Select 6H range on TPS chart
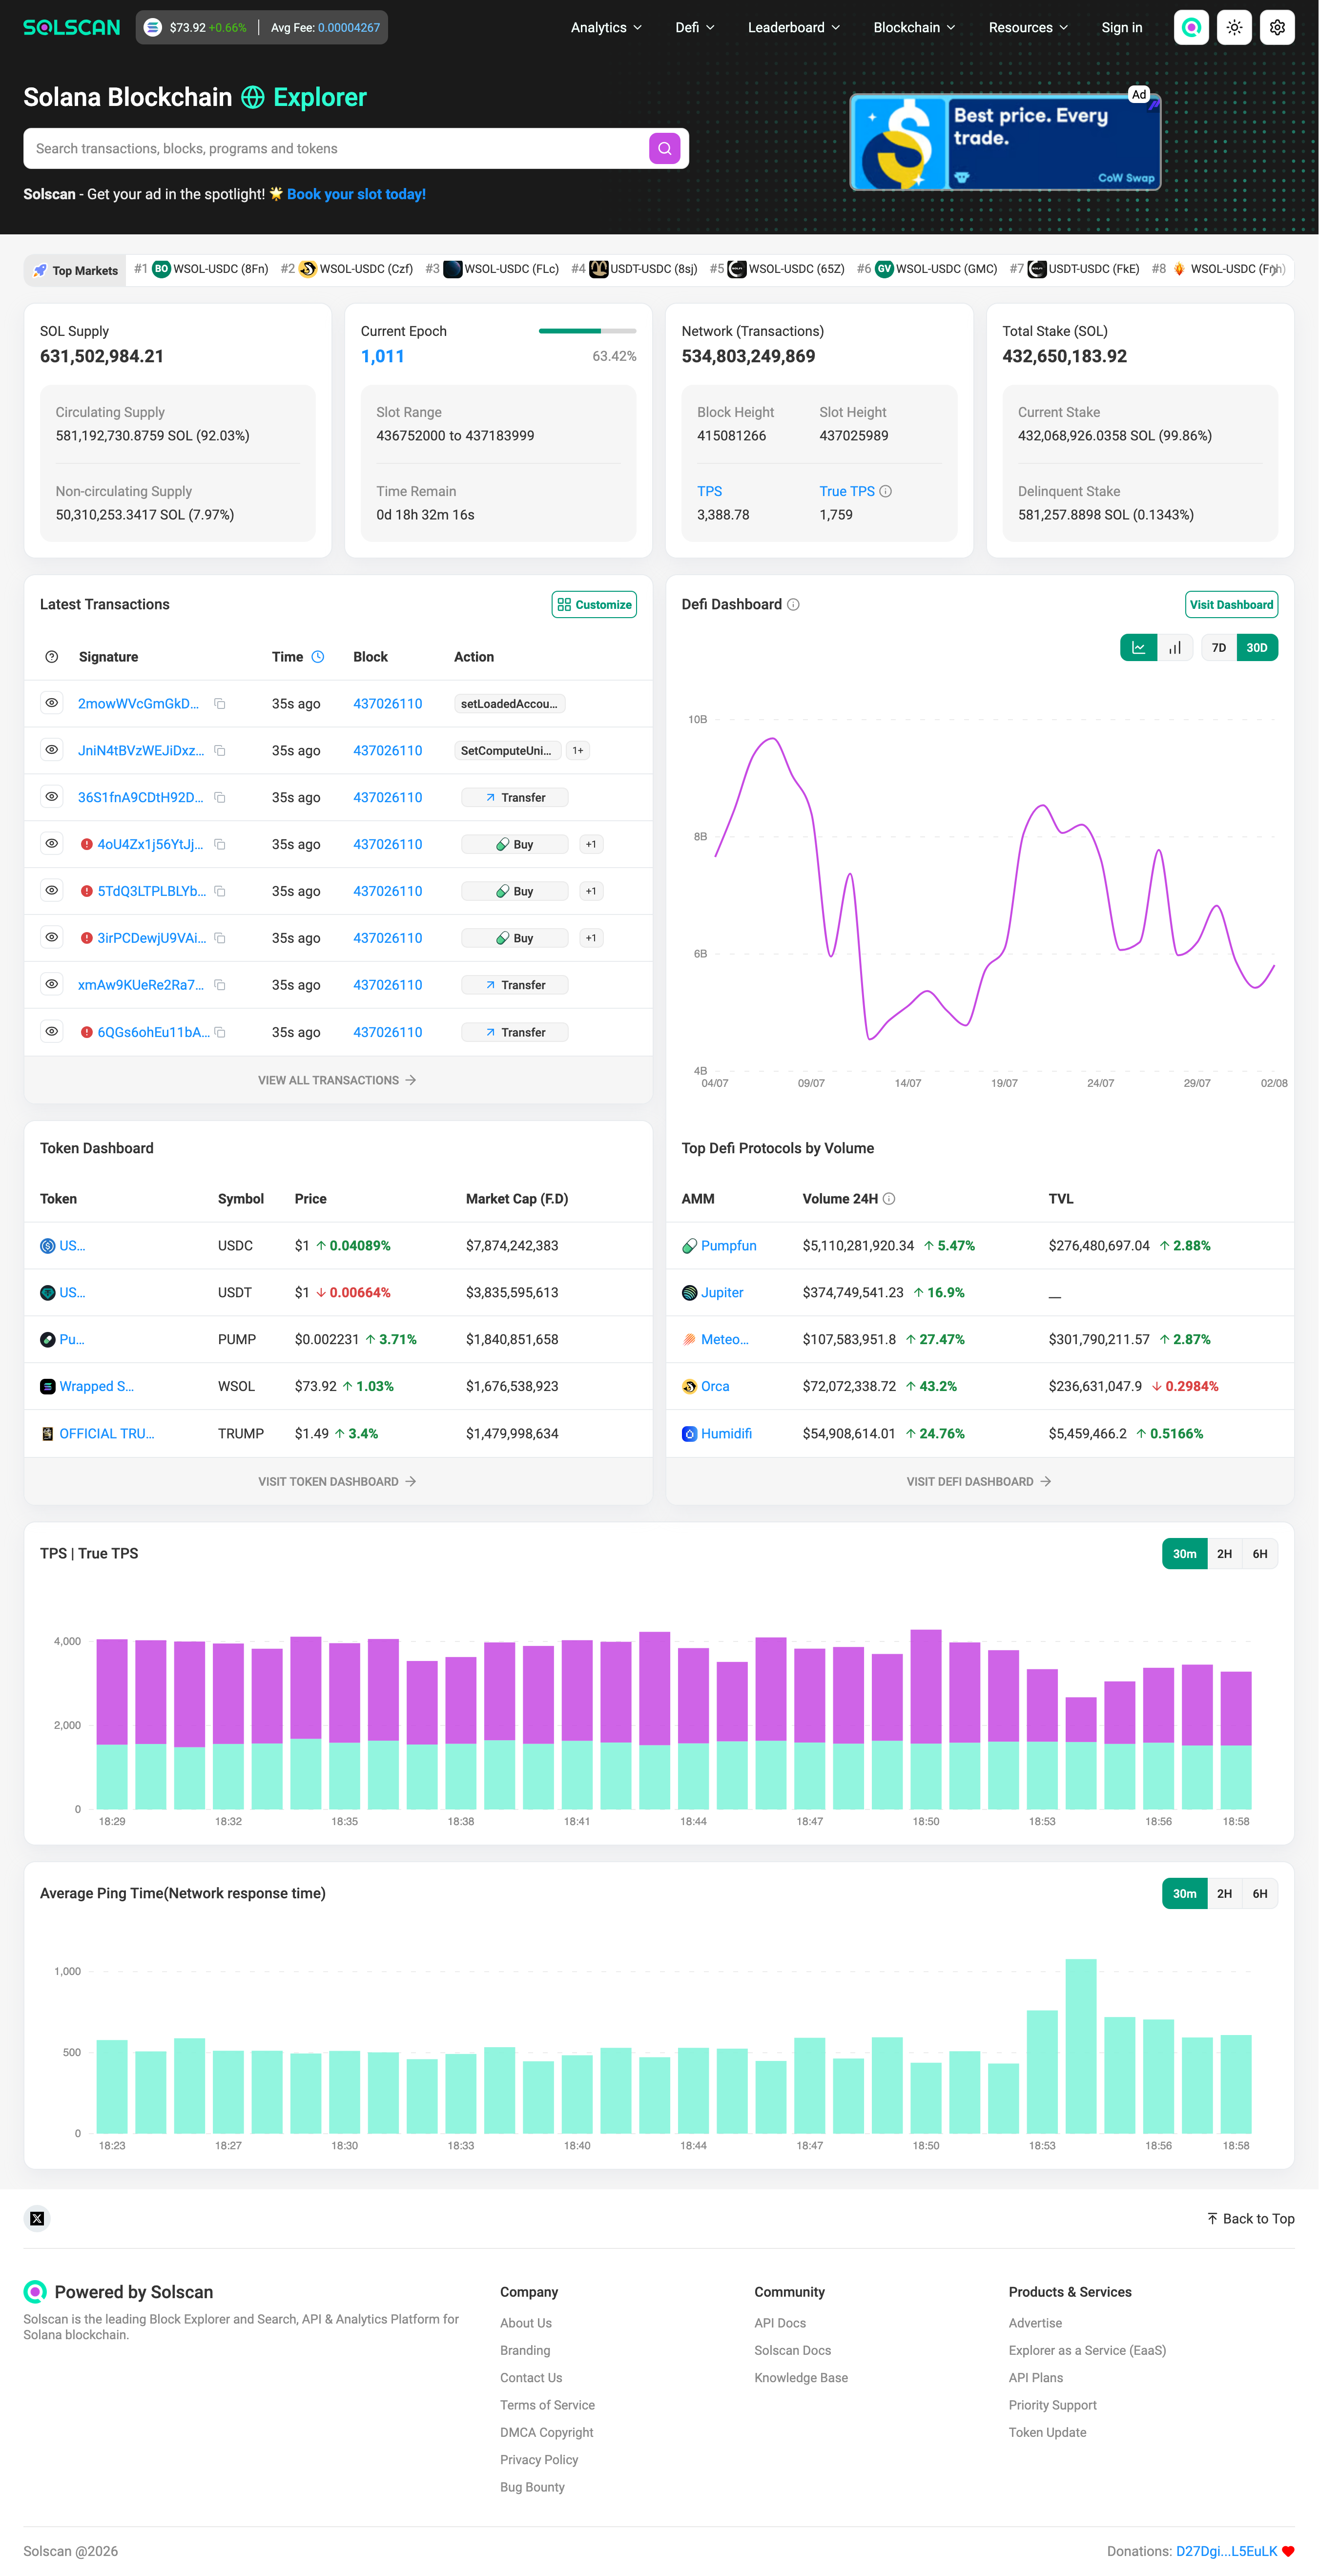This screenshot has width=1319, height=2576. pyautogui.click(x=1260, y=1554)
